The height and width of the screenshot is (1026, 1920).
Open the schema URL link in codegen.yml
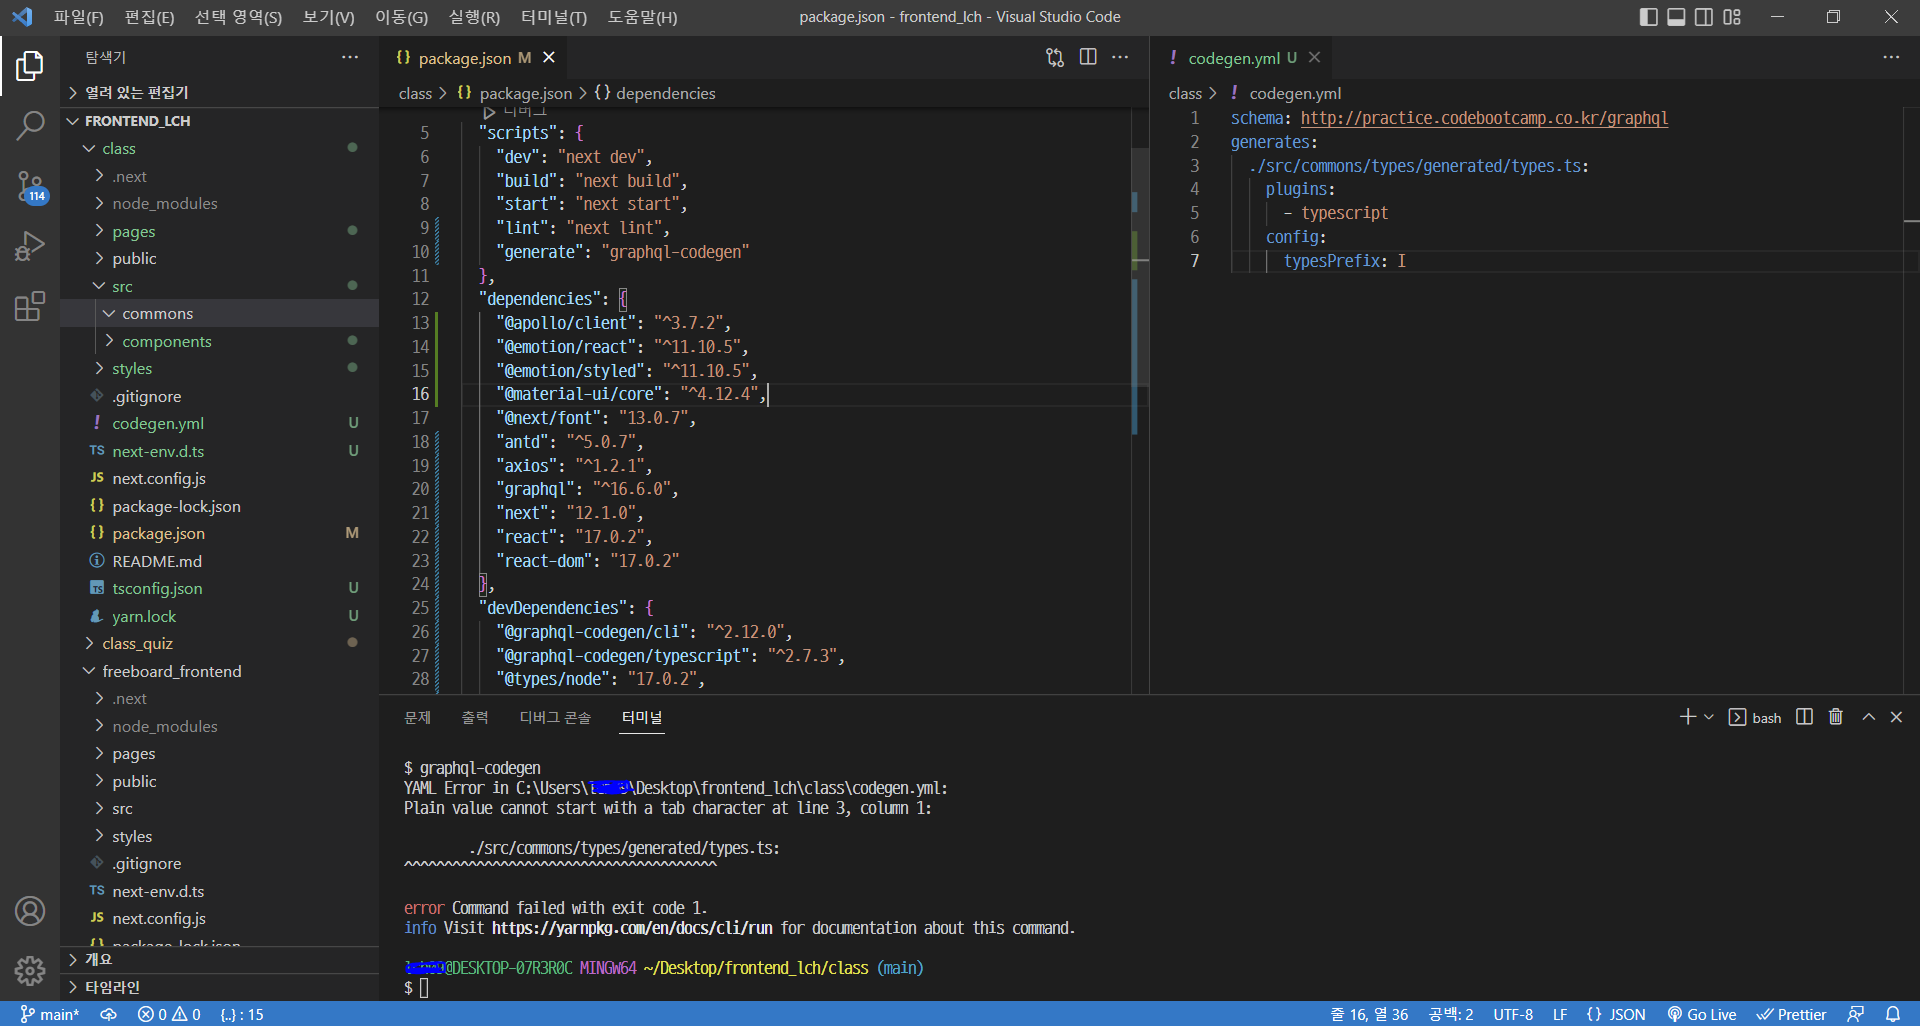coord(1484,118)
